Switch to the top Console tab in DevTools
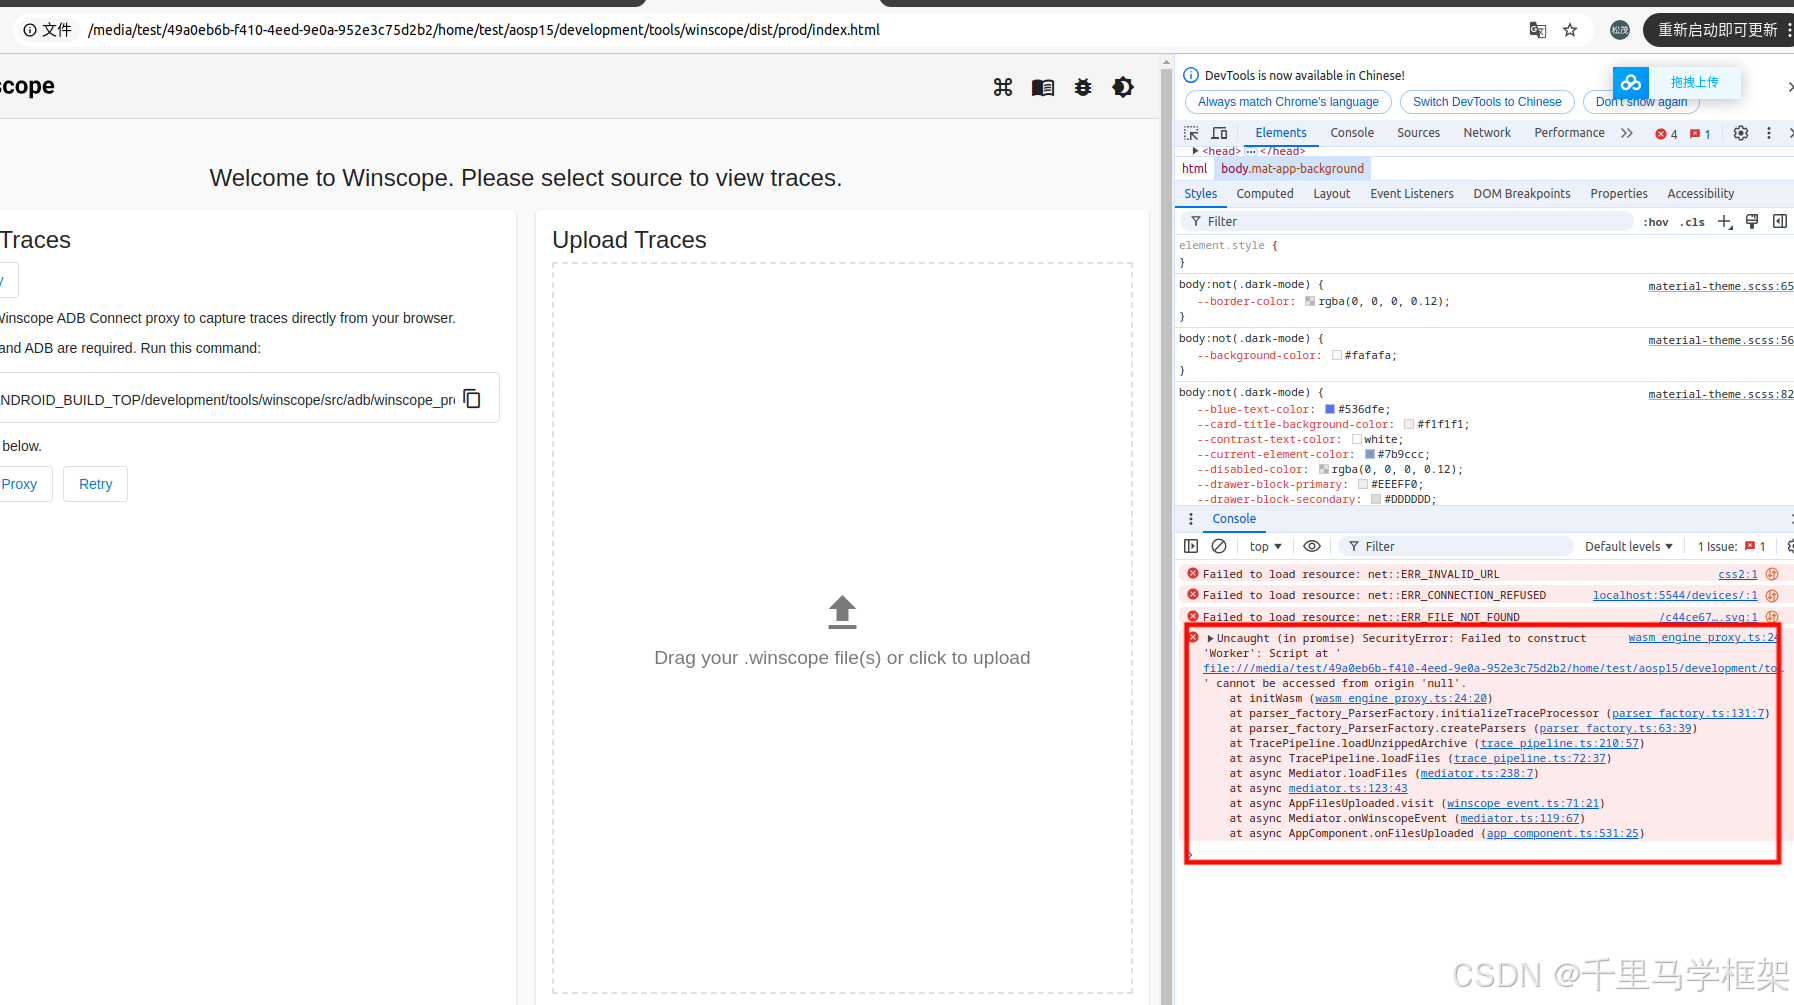This screenshot has height=1005, width=1794. pos(1352,133)
